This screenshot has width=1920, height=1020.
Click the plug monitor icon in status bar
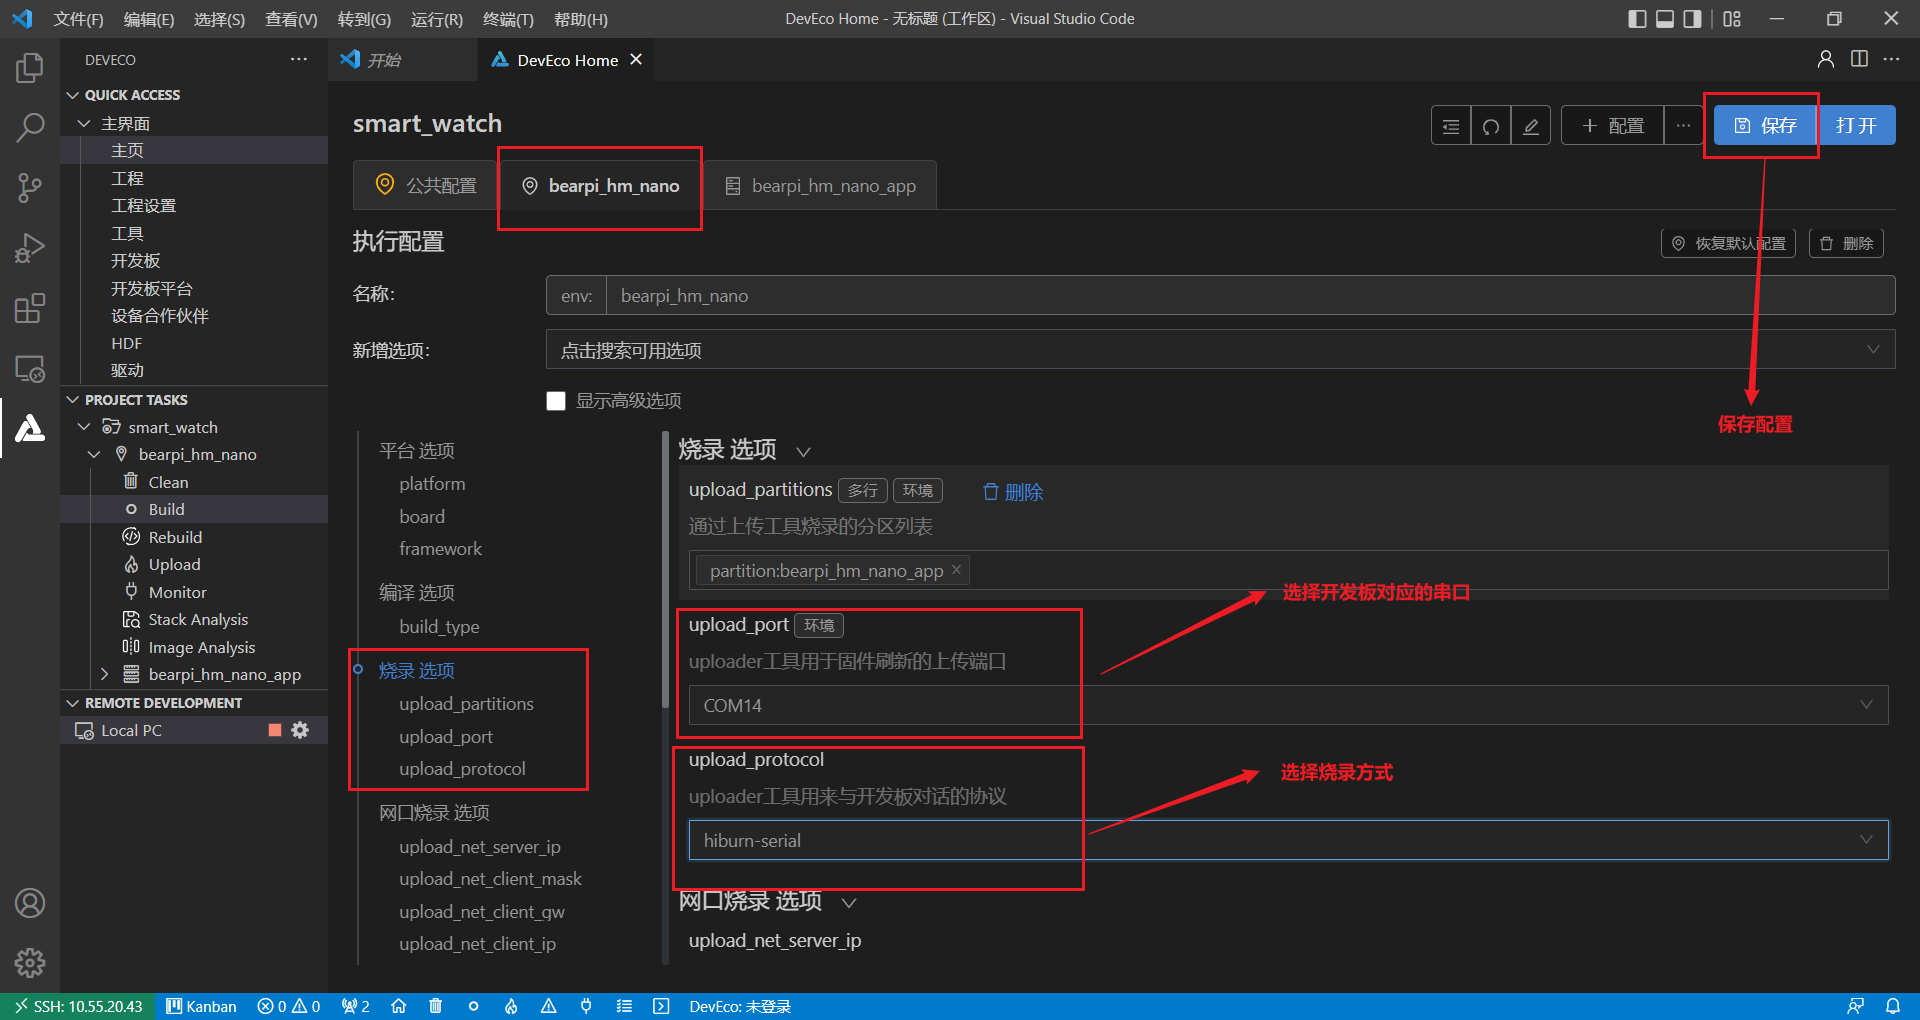click(586, 1006)
